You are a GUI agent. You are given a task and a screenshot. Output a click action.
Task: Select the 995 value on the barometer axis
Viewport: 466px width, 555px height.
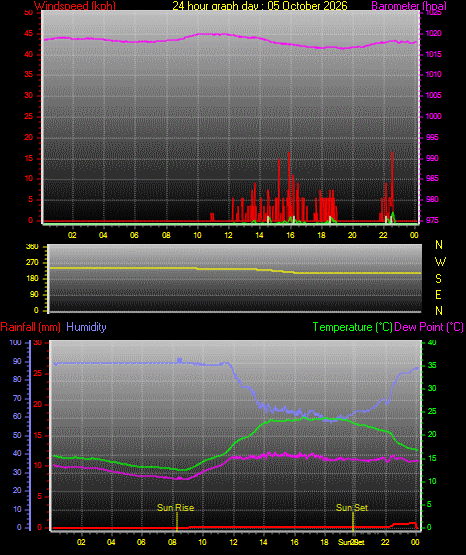[x=432, y=137]
